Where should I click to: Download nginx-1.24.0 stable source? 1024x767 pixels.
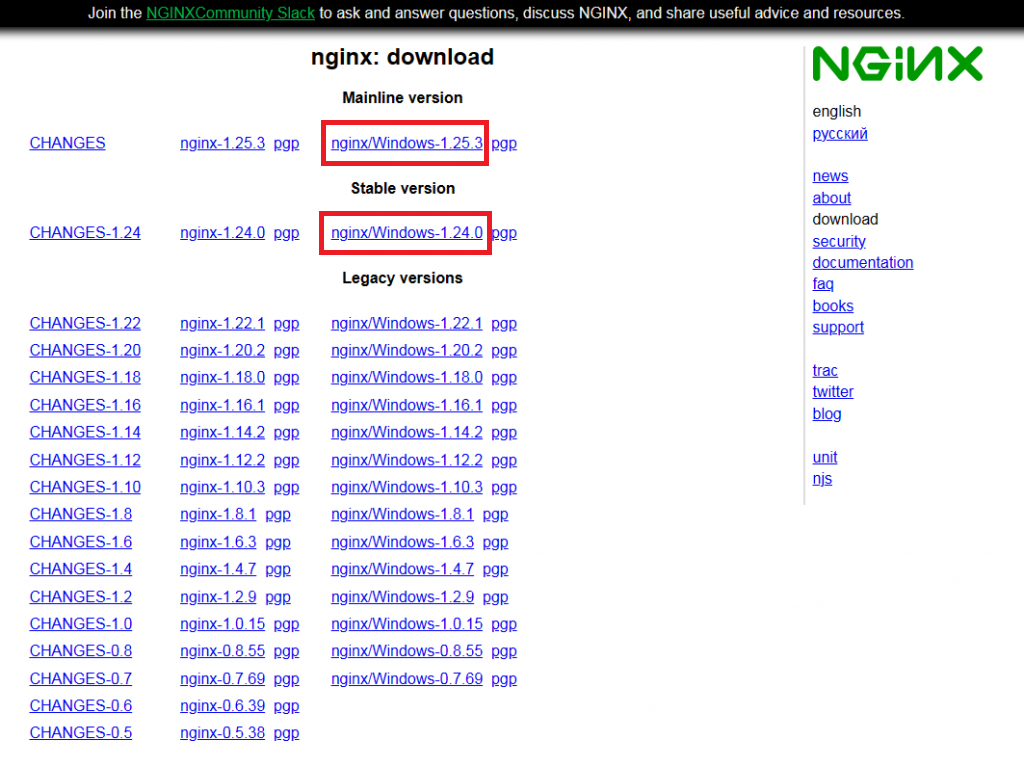click(223, 233)
